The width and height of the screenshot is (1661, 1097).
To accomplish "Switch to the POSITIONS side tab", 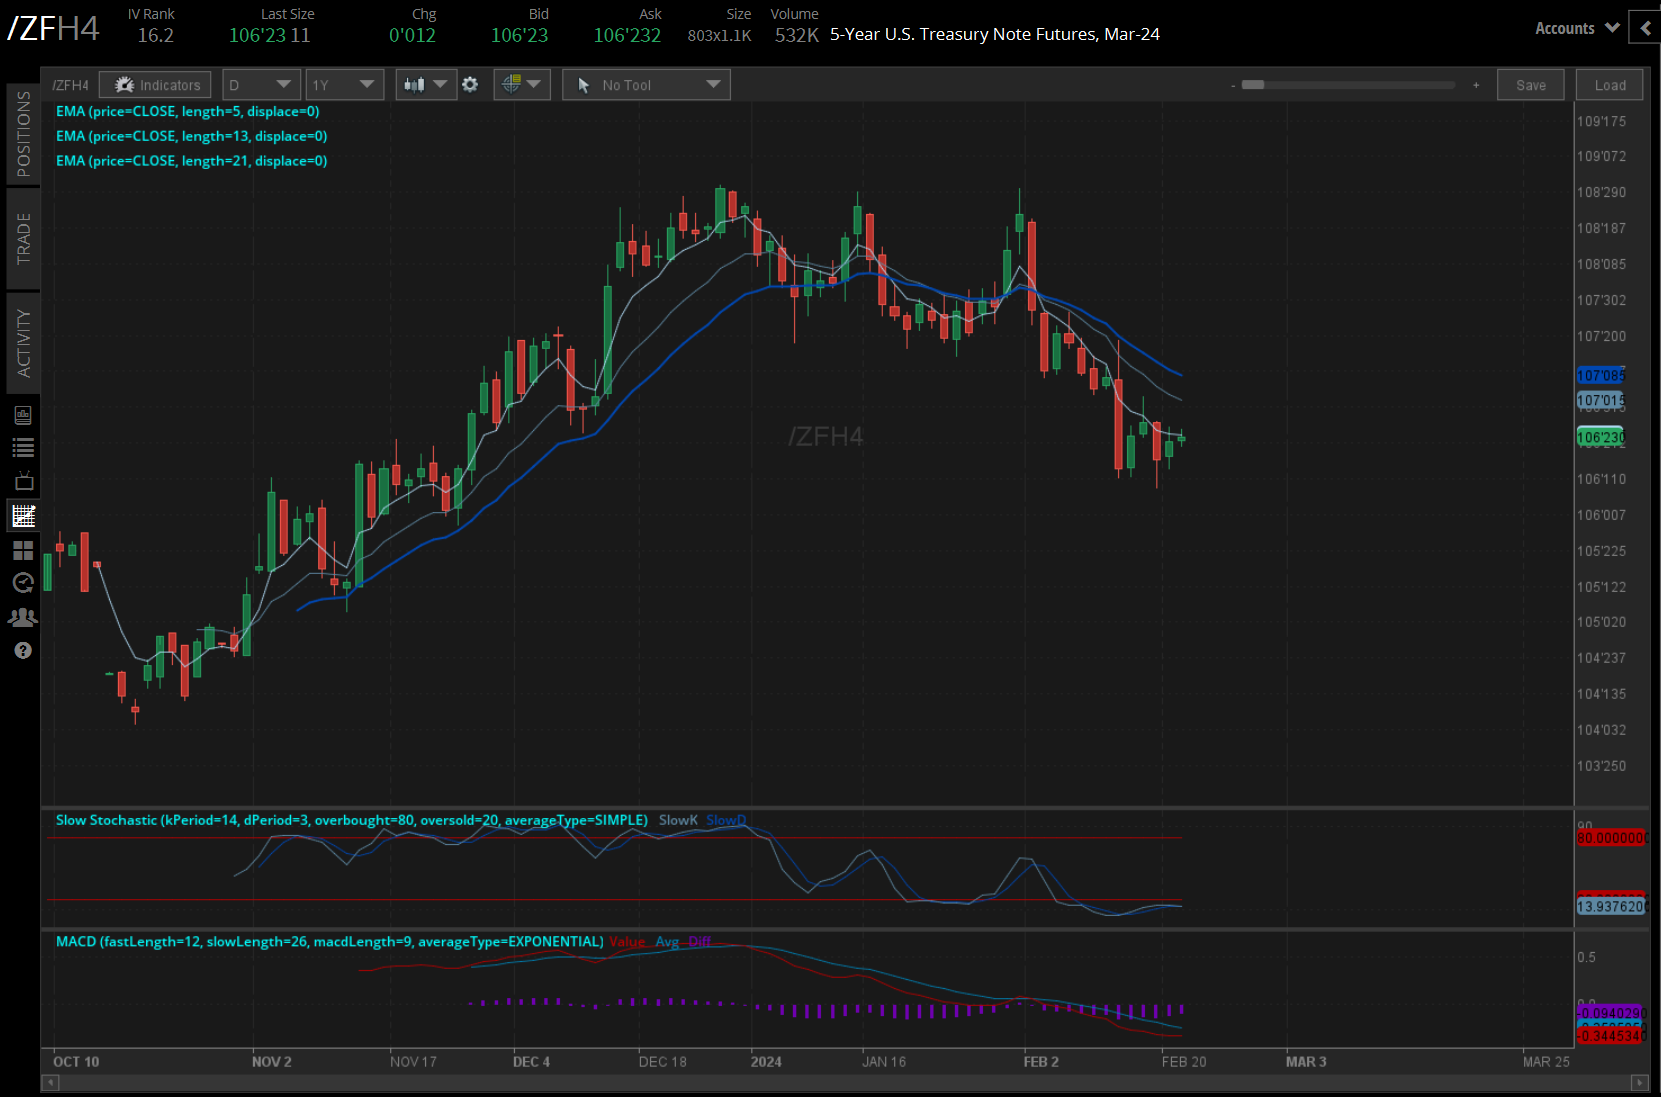I will (x=23, y=134).
